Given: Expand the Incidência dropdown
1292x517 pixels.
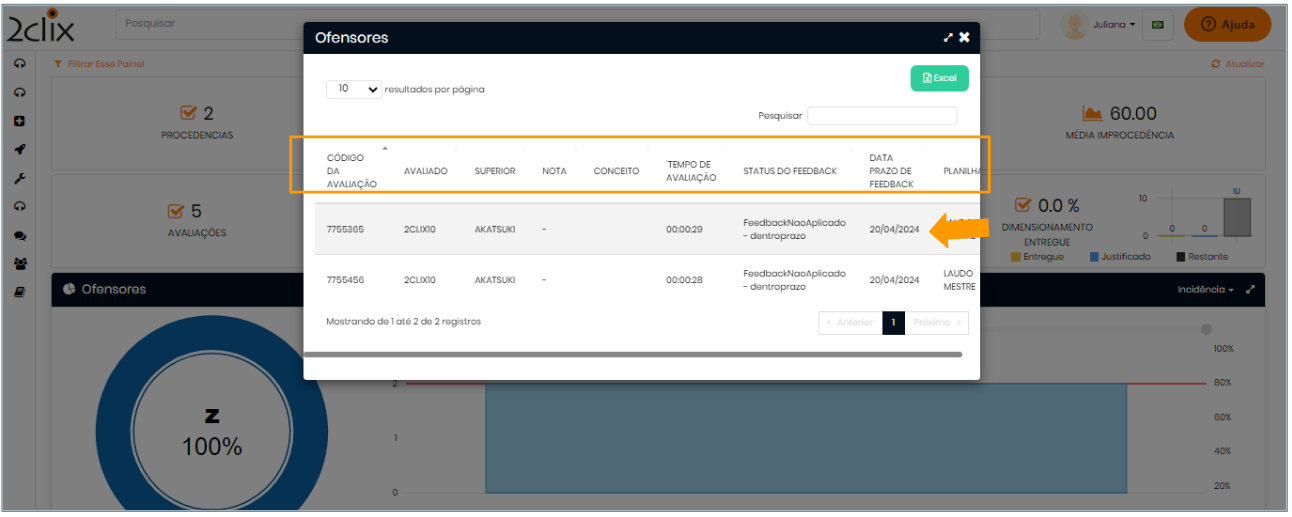Looking at the screenshot, I should [x=1205, y=290].
